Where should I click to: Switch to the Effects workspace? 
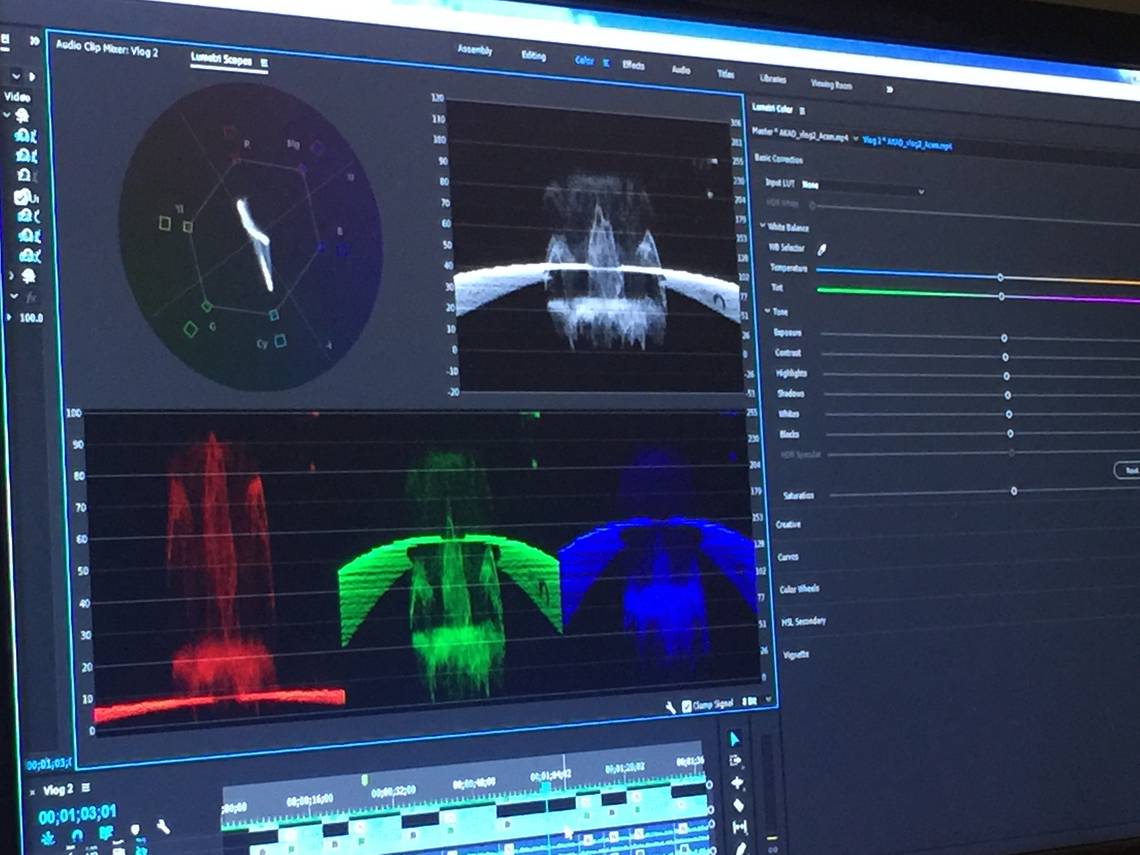pyautogui.click(x=633, y=65)
